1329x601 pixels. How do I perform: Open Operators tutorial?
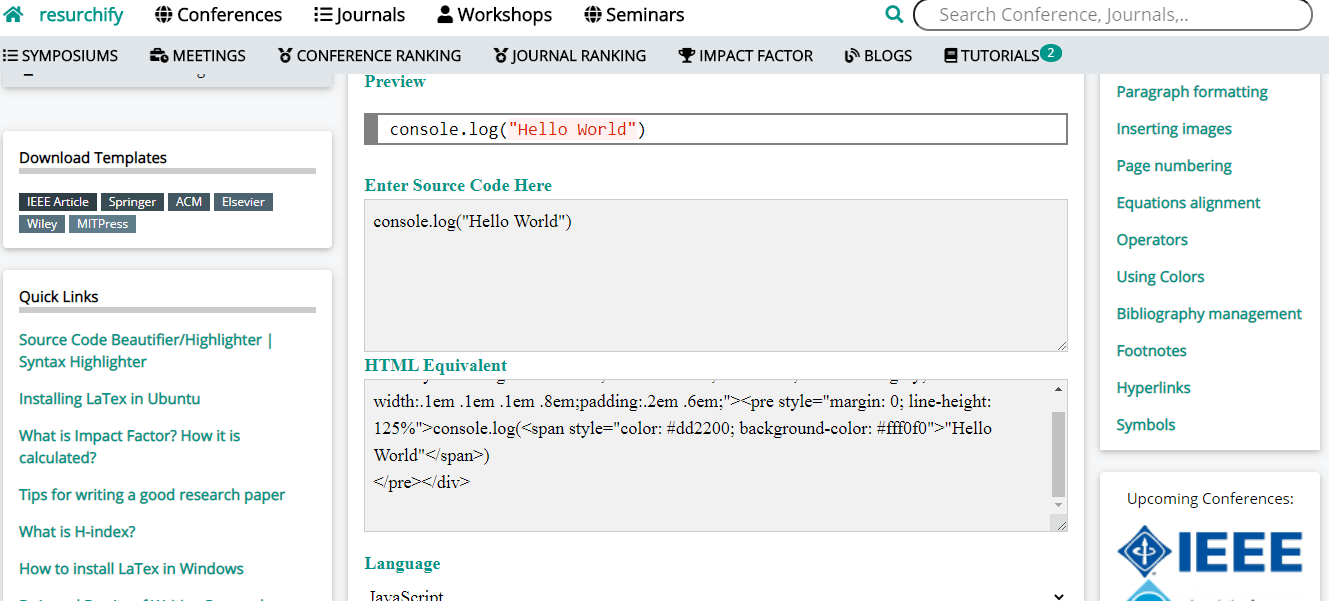[1152, 240]
